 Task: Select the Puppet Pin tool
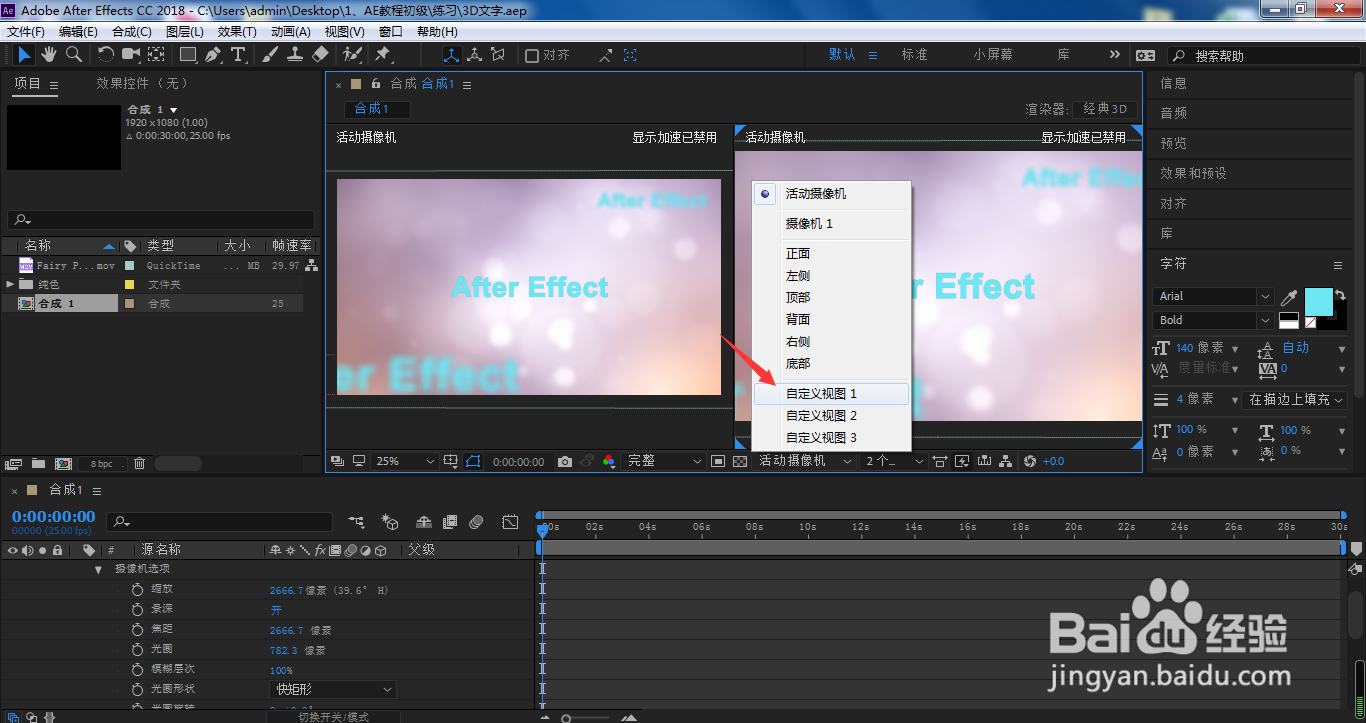point(383,54)
